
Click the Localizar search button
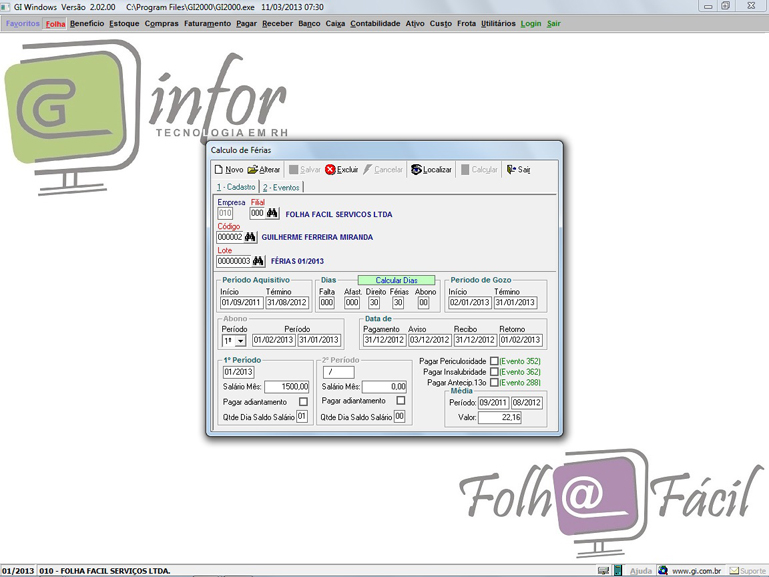click(x=431, y=170)
